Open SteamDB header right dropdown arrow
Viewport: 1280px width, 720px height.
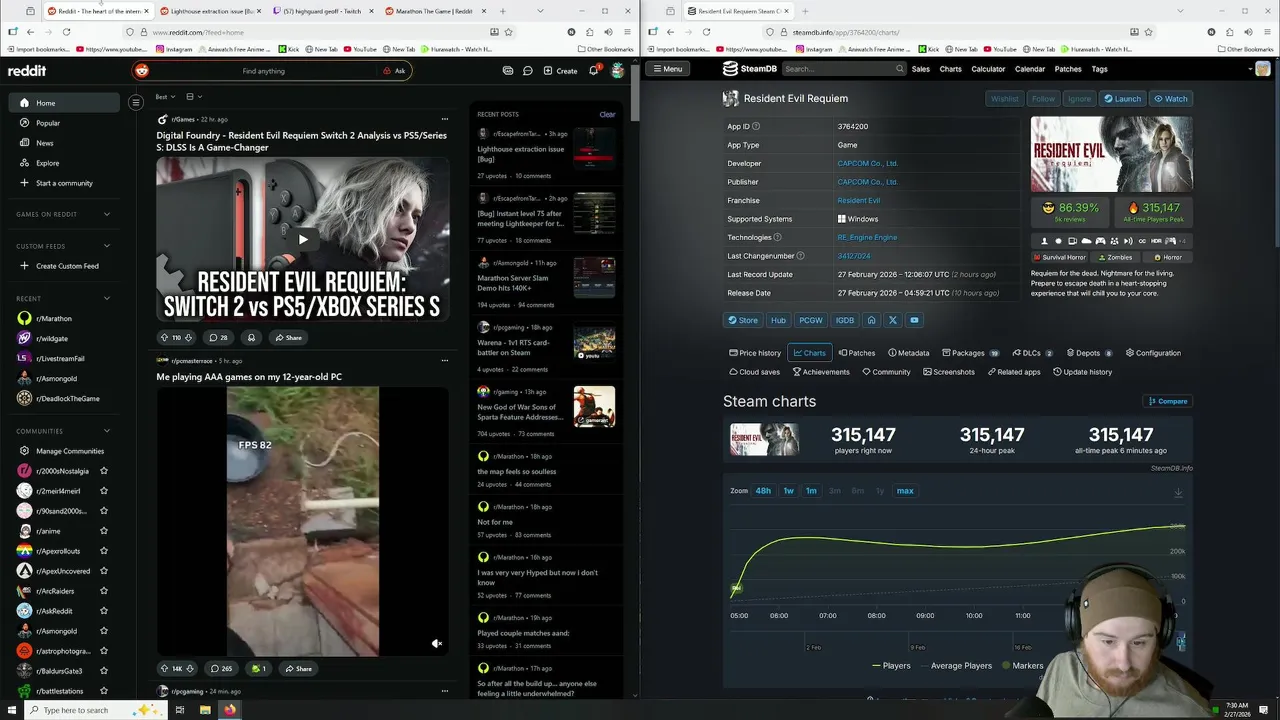[x=1251, y=69]
